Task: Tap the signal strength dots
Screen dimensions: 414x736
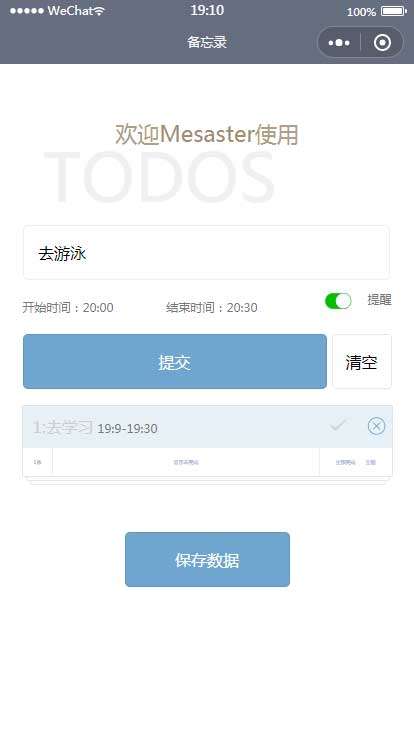Action: [x=27, y=11]
